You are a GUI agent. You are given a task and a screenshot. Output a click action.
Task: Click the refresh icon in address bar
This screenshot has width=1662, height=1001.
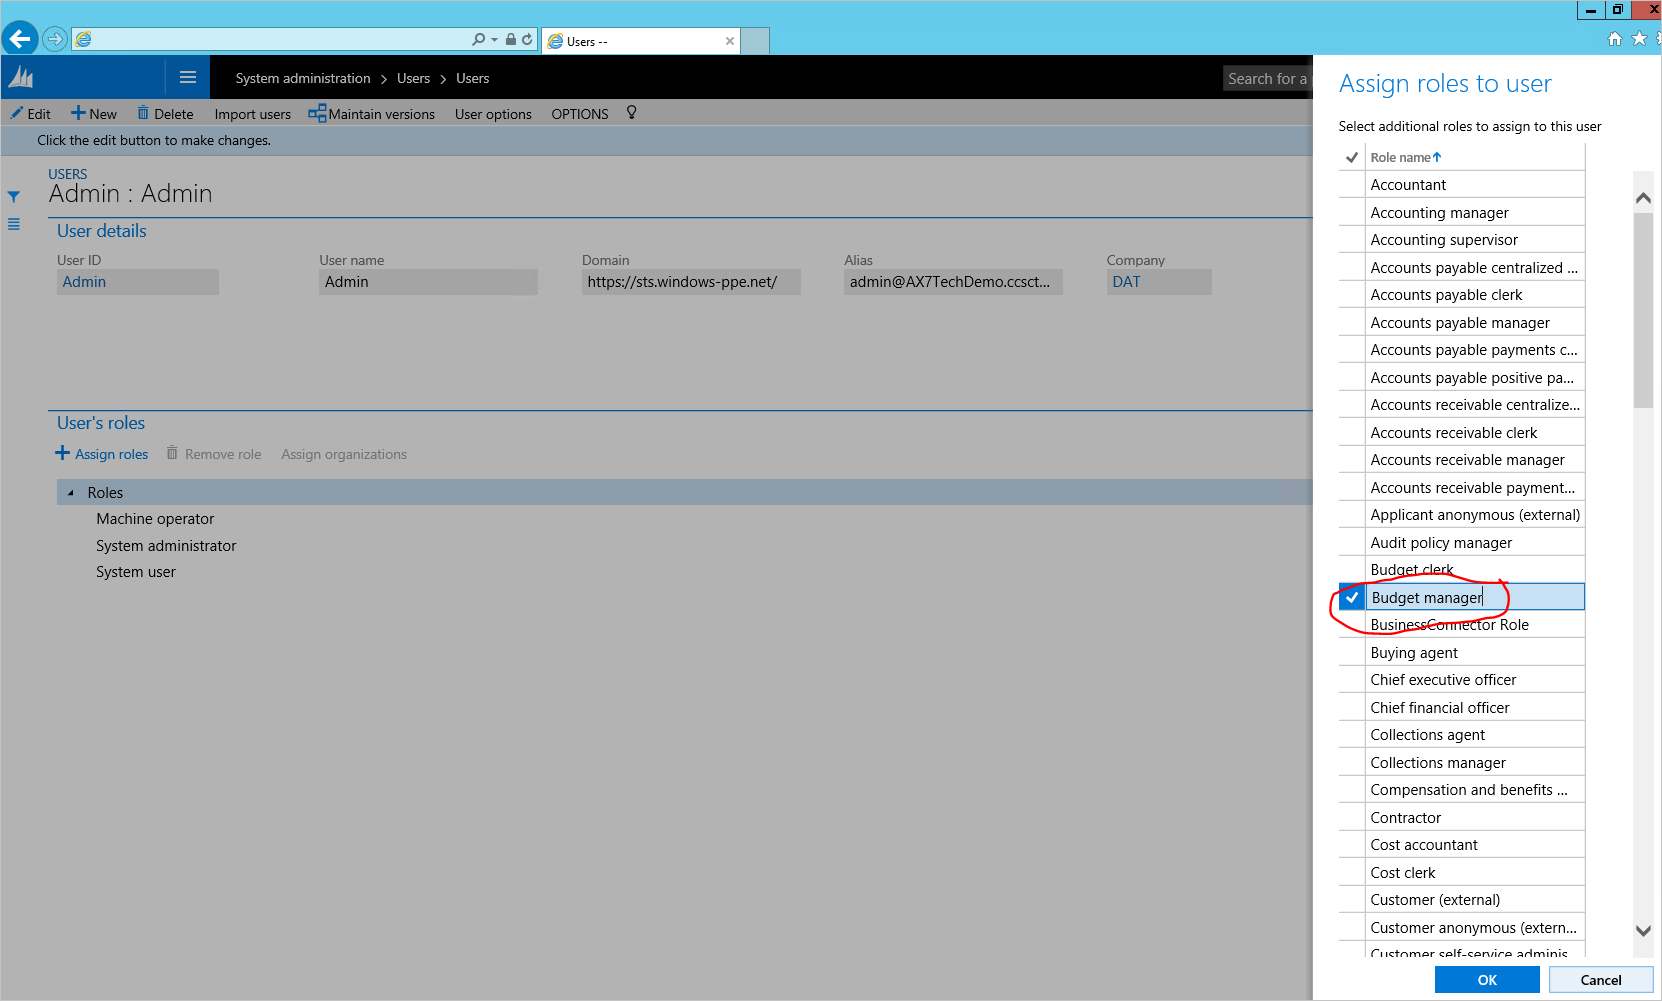[527, 40]
